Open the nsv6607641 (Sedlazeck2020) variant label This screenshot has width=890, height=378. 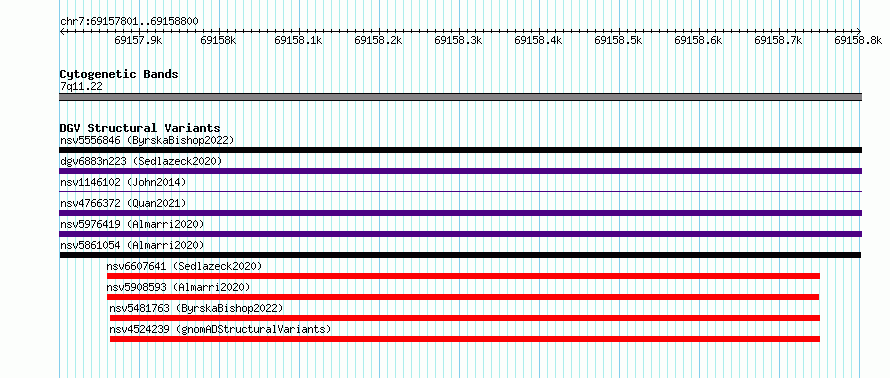pyautogui.click(x=184, y=266)
